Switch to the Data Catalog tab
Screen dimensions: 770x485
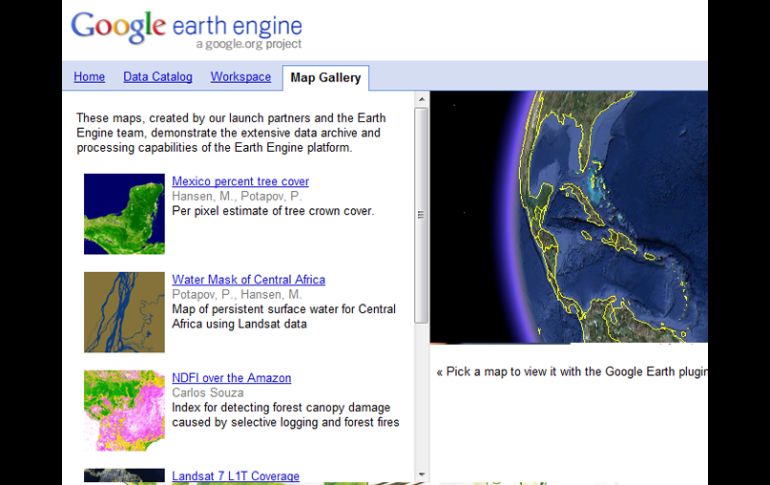157,77
